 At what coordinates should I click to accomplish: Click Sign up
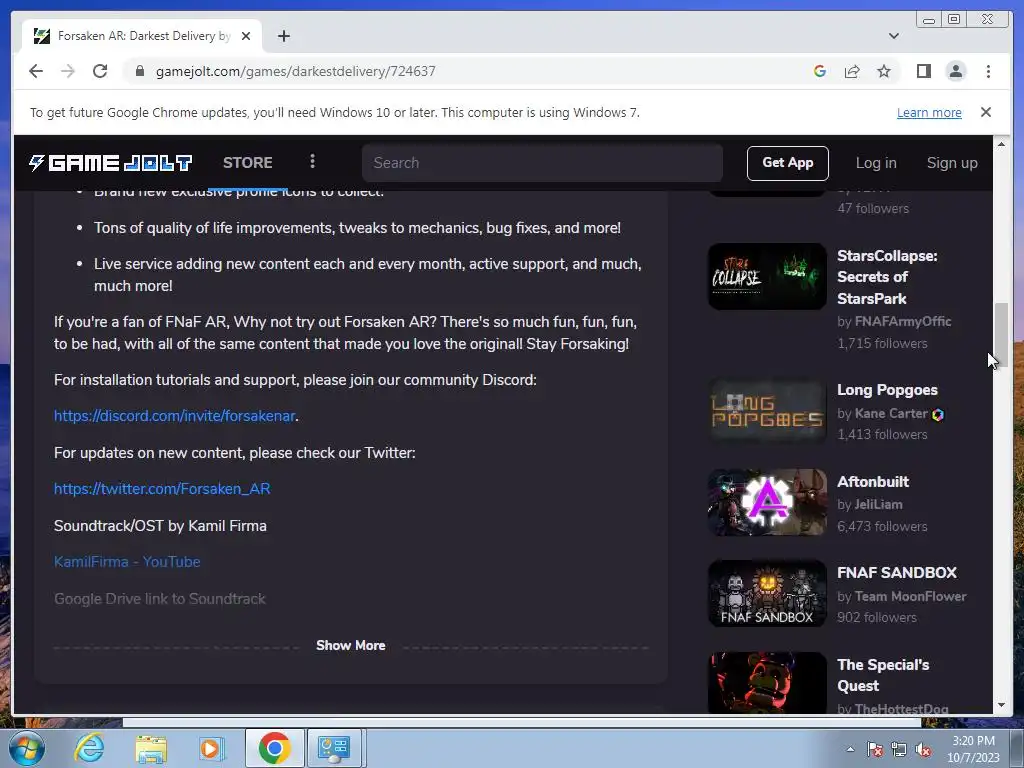(x=952, y=163)
